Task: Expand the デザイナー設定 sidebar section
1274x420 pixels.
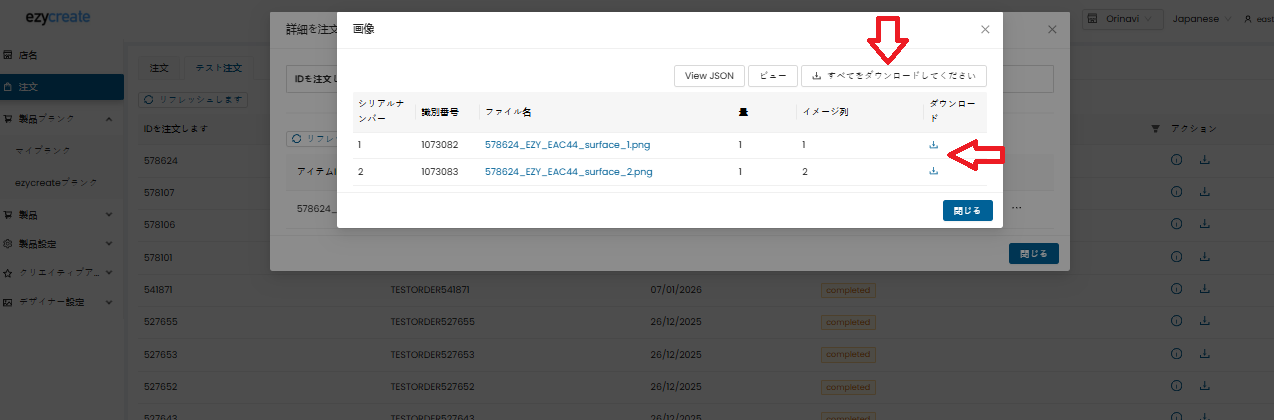Action: [61, 302]
